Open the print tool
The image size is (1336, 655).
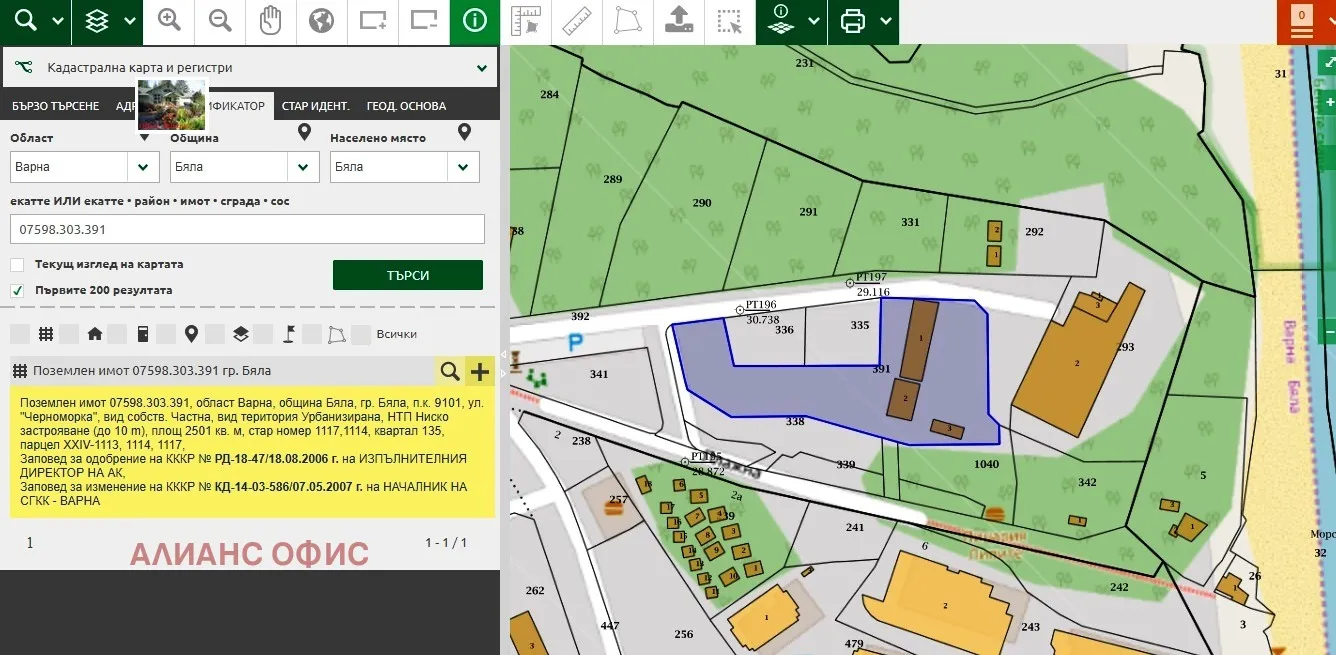pyautogui.click(x=853, y=21)
